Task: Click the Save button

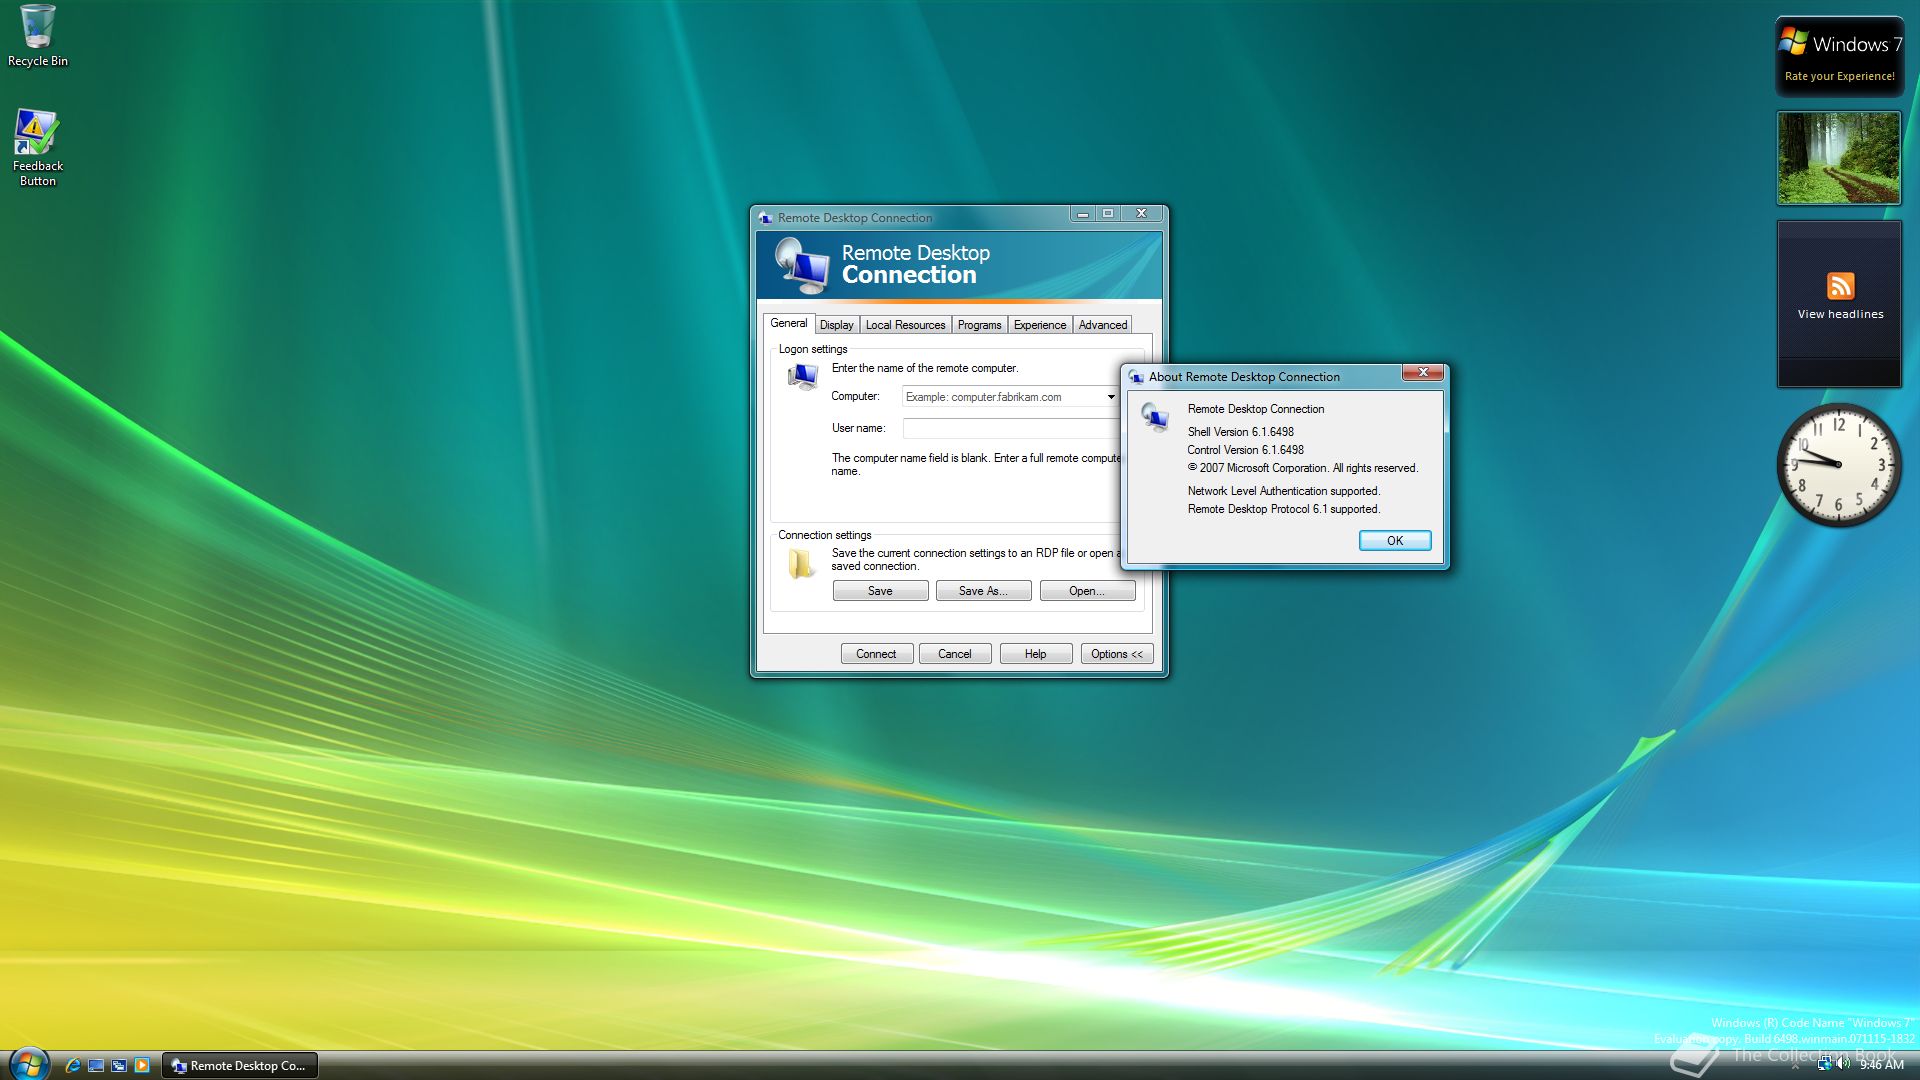Action: coord(880,591)
